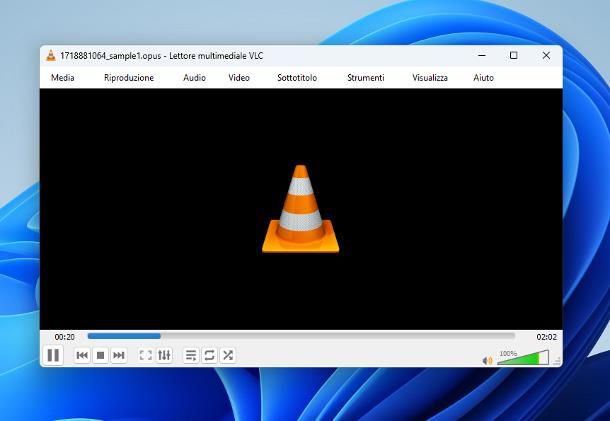The image size is (610, 421).
Task: Click the playback seek bar
Action: 301,336
